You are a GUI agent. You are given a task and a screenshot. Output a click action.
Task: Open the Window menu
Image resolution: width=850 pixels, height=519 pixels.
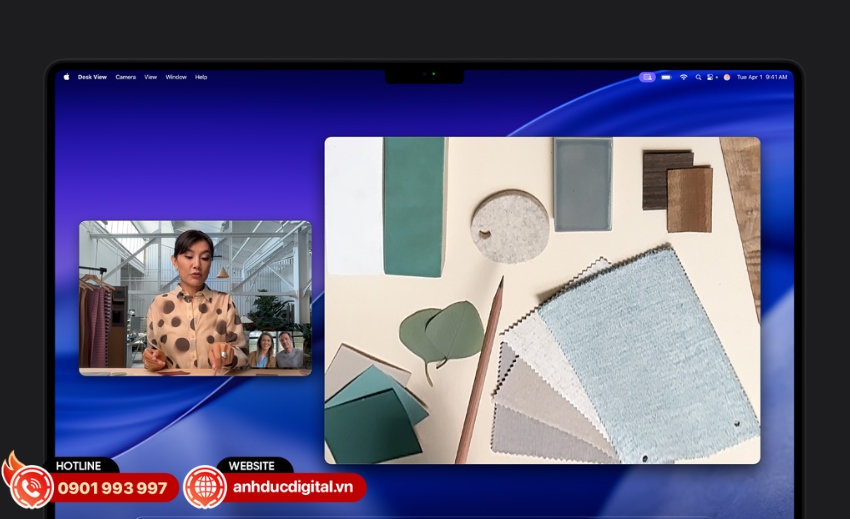click(x=176, y=77)
